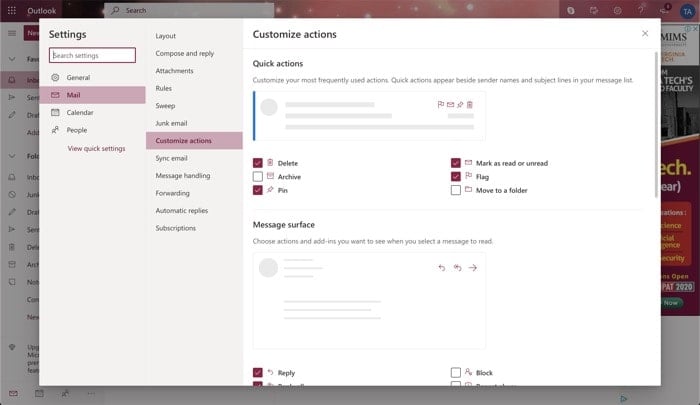Click the forward arrow in message preview
Screen dimensions: 700x405
[x=473, y=267]
